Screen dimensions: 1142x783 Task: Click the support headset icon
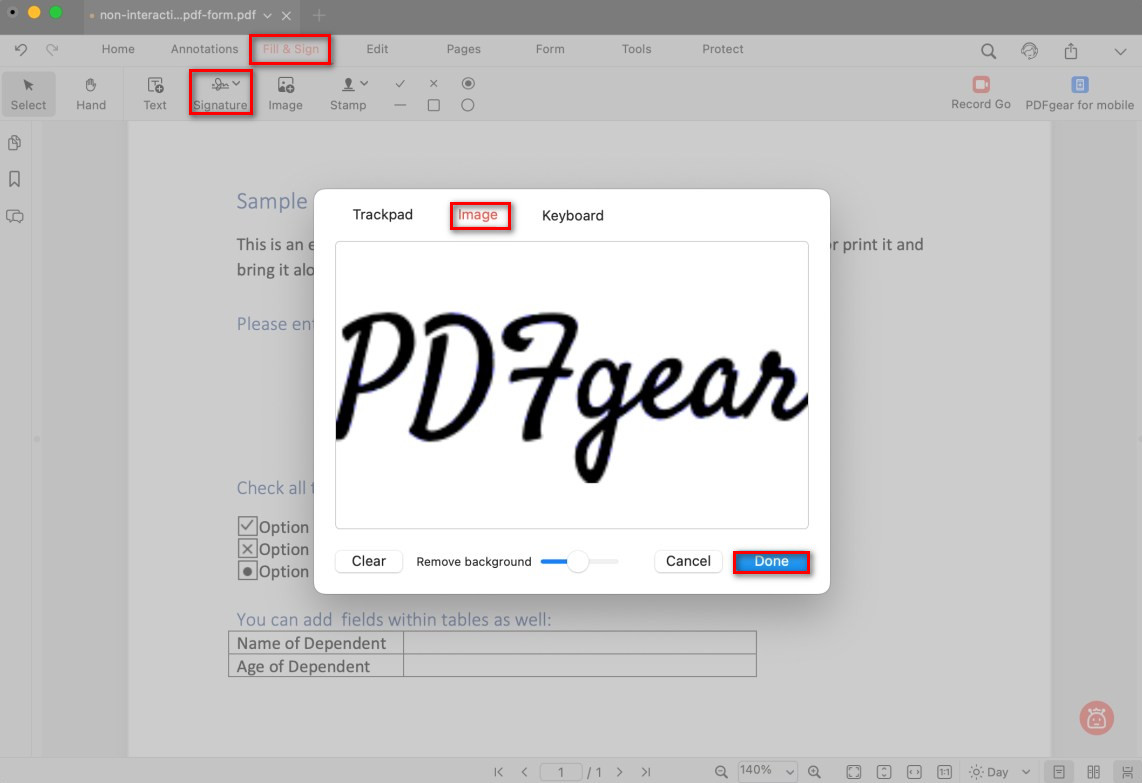point(1029,51)
